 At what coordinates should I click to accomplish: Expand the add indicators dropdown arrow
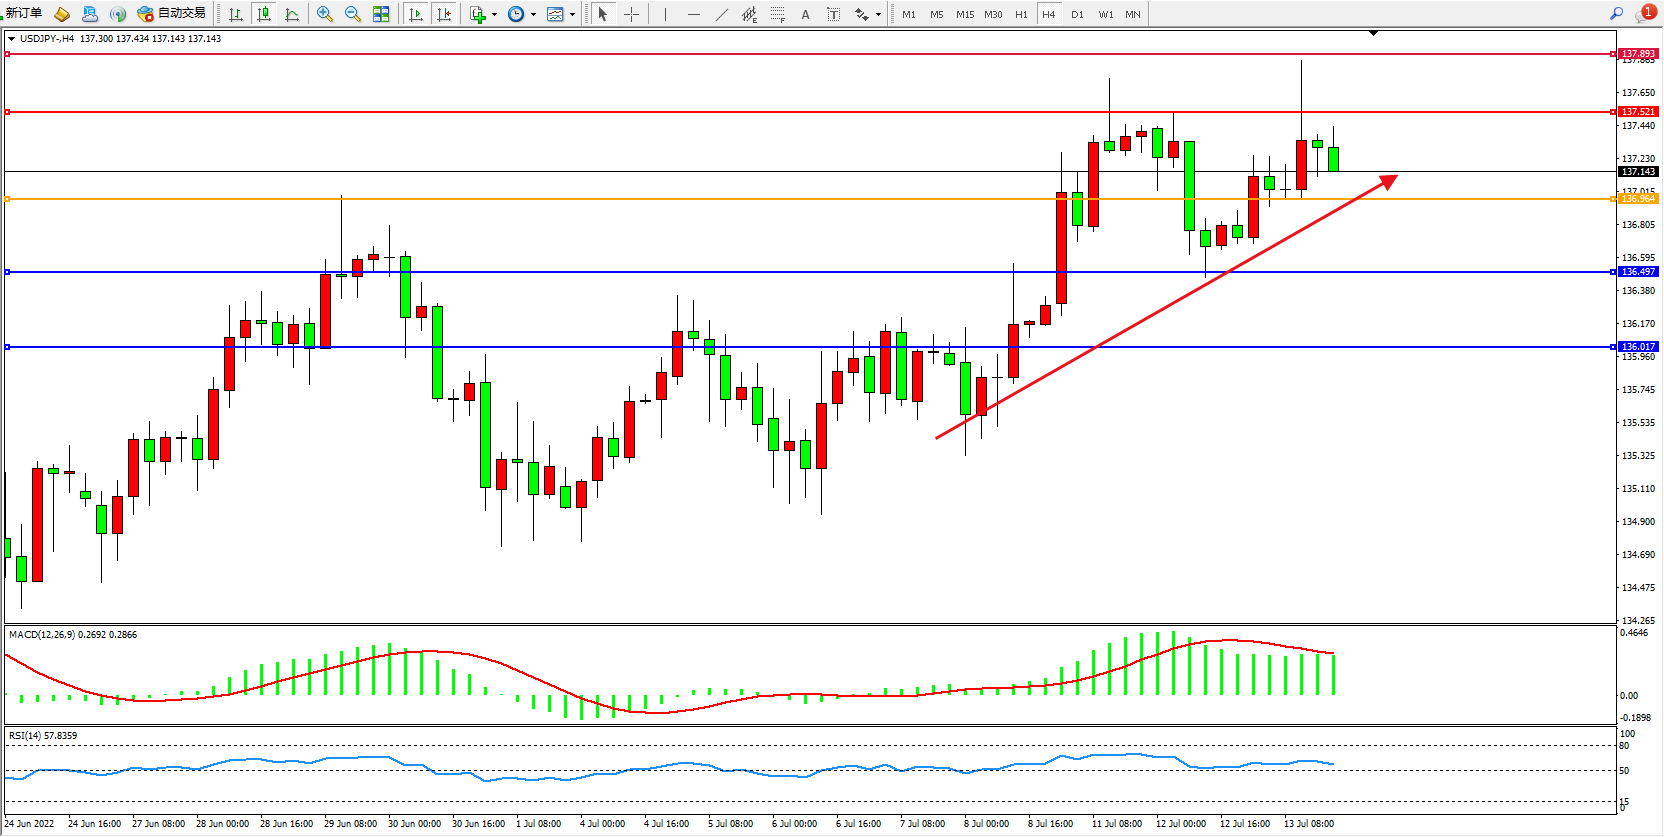coord(494,15)
